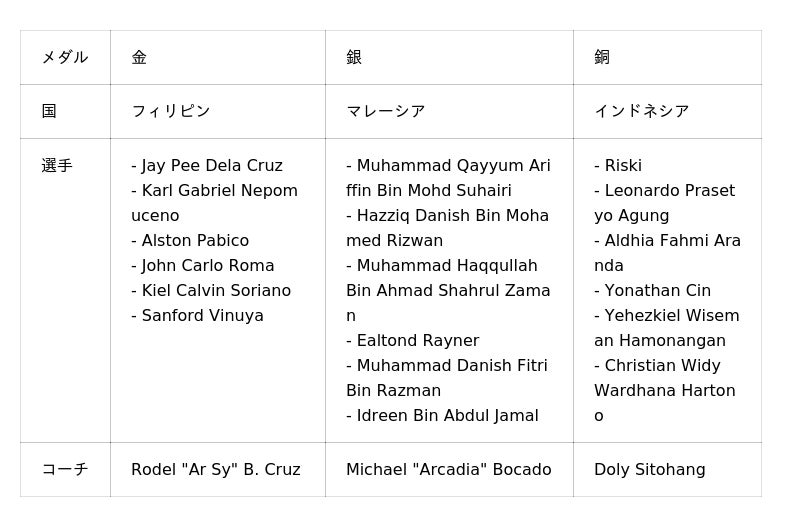800x527 pixels.
Task: Click the 国 row label
Action: coord(49,112)
